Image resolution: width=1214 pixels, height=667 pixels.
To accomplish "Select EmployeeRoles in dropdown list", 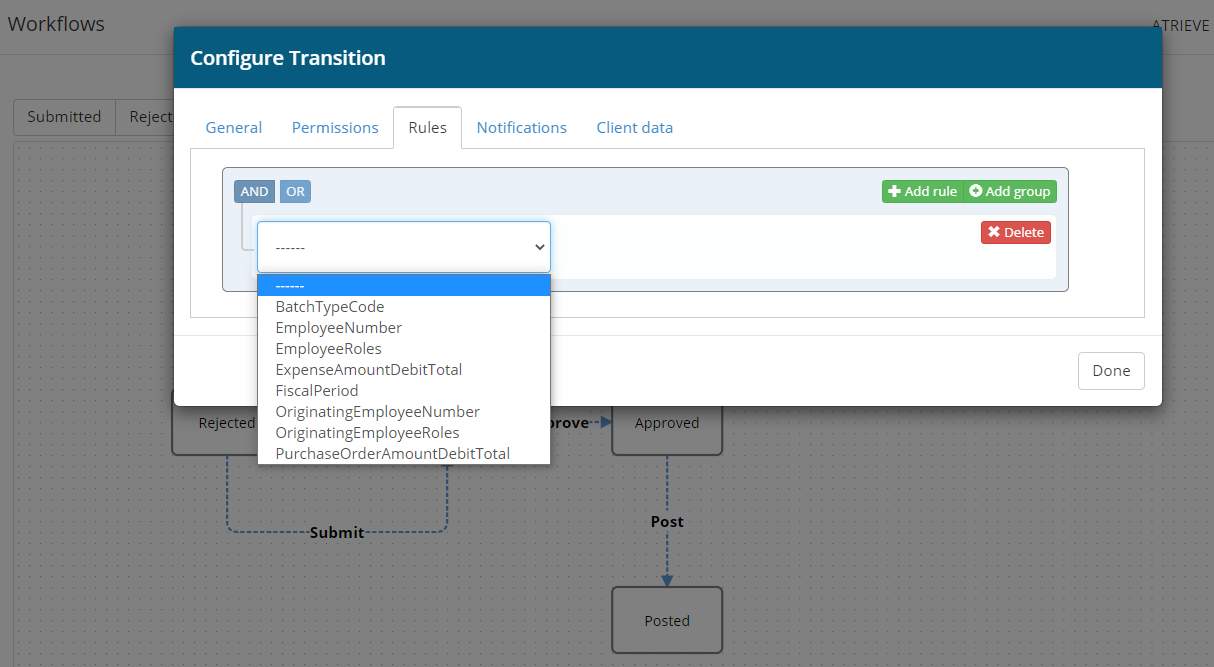I will click(328, 349).
